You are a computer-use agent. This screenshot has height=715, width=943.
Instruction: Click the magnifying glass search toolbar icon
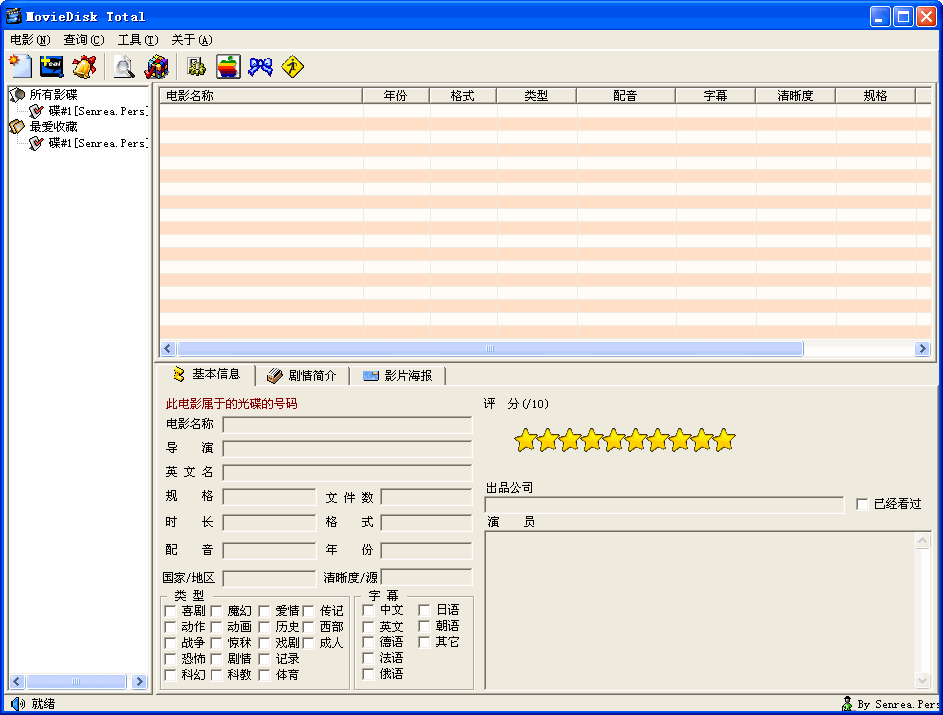[124, 66]
